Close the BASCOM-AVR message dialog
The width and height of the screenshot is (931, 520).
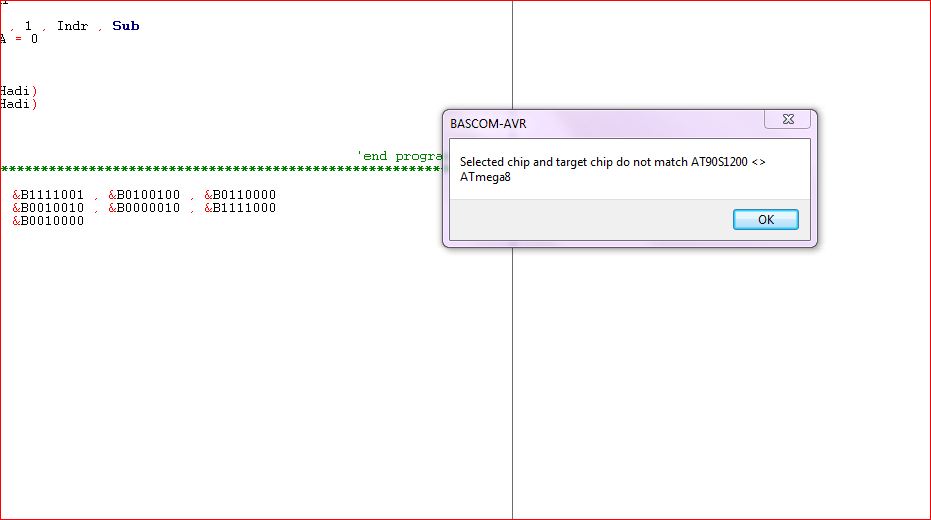788,119
